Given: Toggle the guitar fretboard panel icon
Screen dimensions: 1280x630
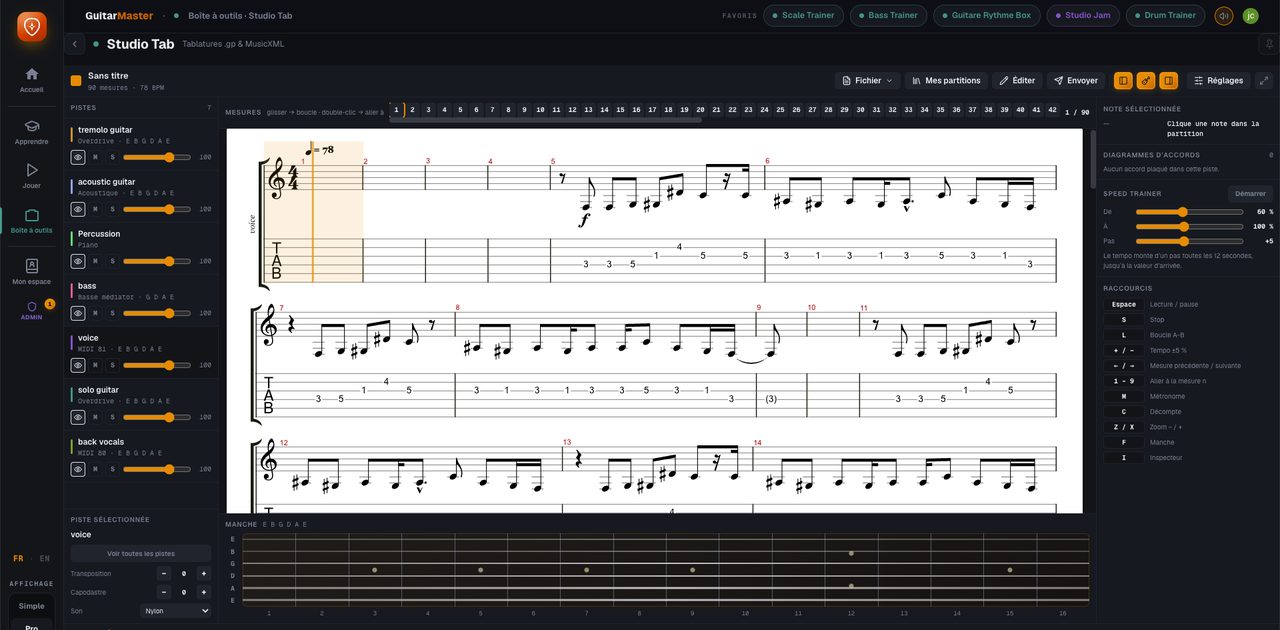Looking at the screenshot, I should [1146, 80].
